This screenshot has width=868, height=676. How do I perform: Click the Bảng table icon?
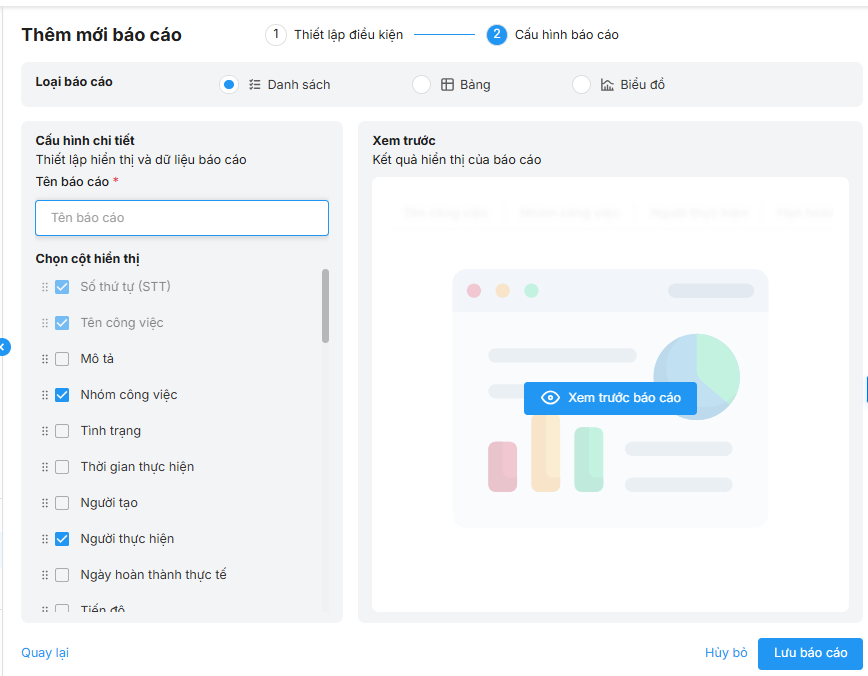point(447,85)
